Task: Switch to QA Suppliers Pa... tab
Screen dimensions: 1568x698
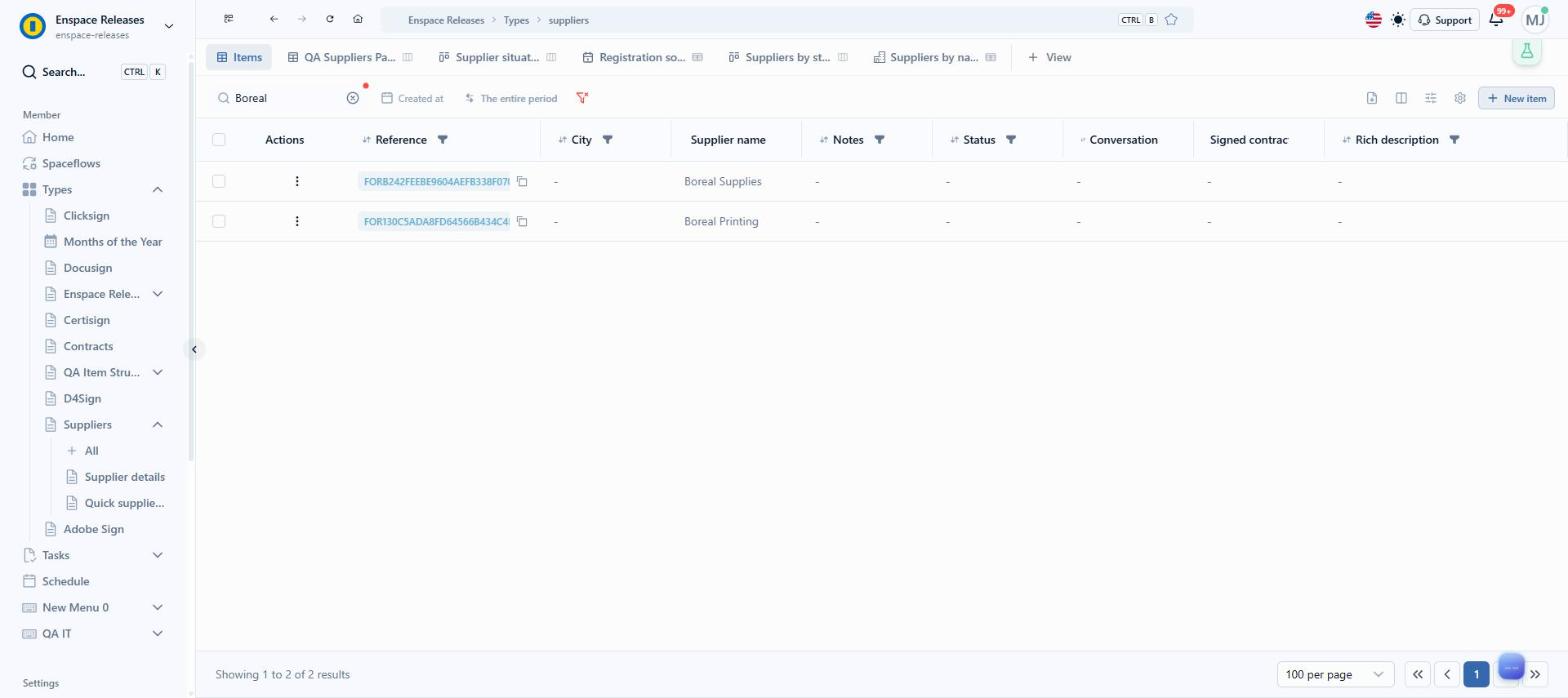Action: [350, 57]
